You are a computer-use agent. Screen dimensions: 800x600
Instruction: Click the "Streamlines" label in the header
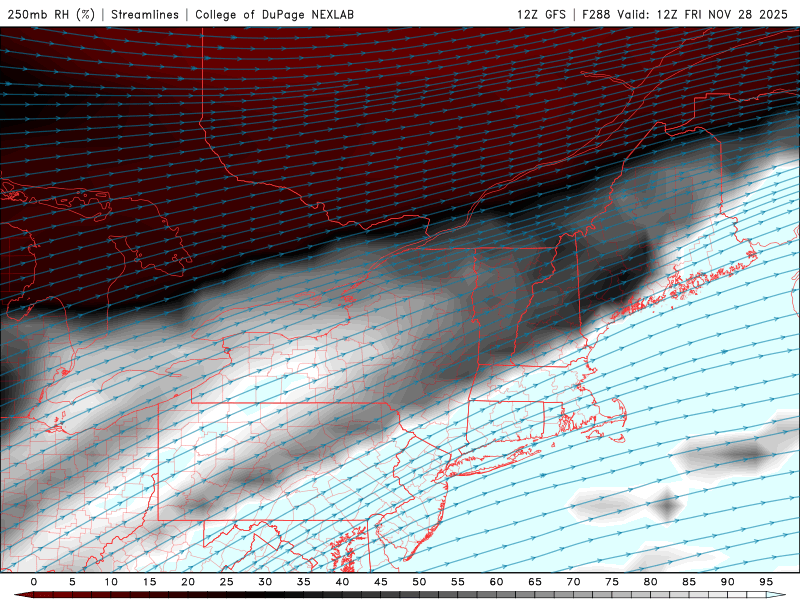pyautogui.click(x=145, y=14)
